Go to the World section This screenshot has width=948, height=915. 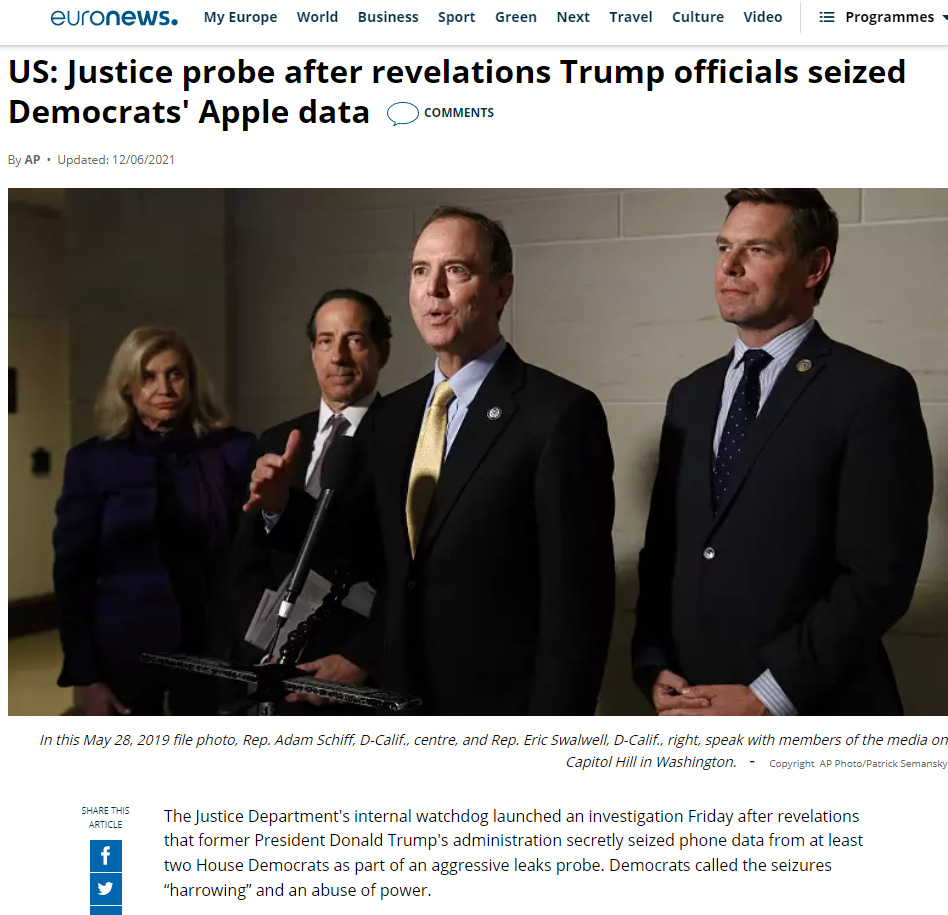pyautogui.click(x=317, y=17)
